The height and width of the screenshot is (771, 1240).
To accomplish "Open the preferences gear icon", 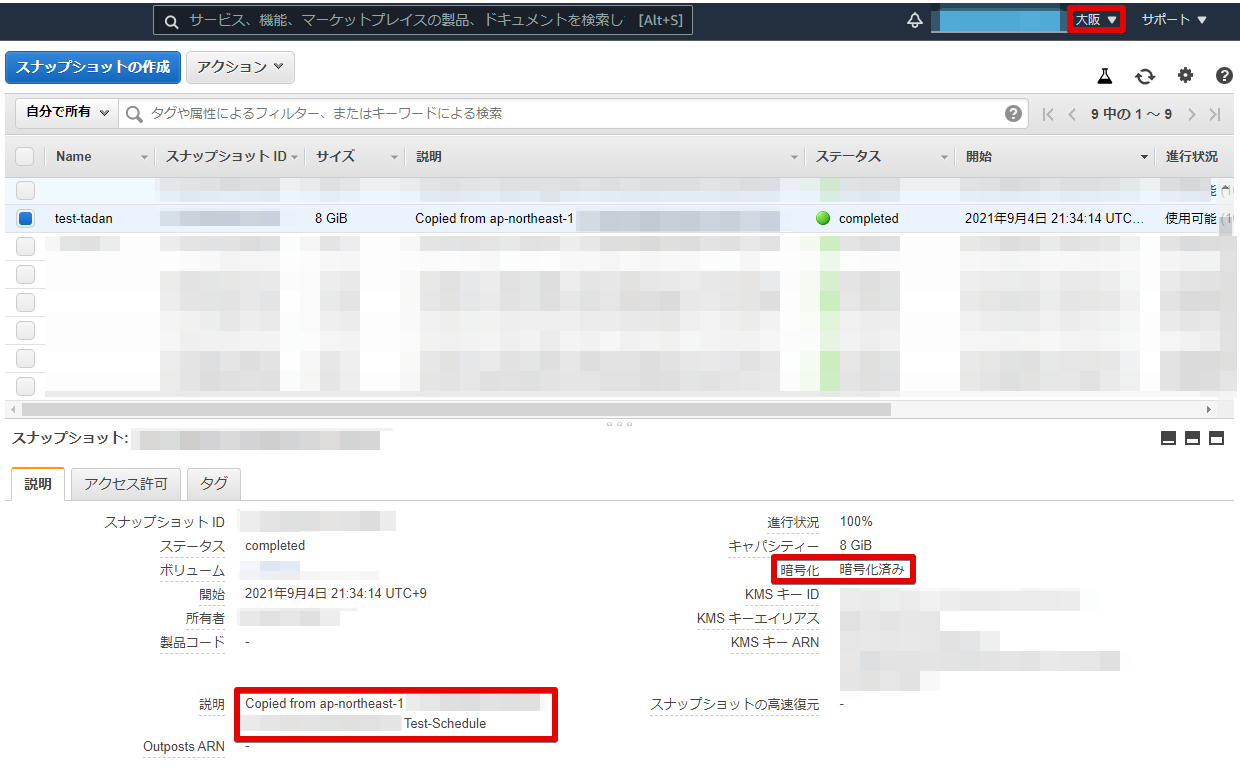I will point(1185,75).
